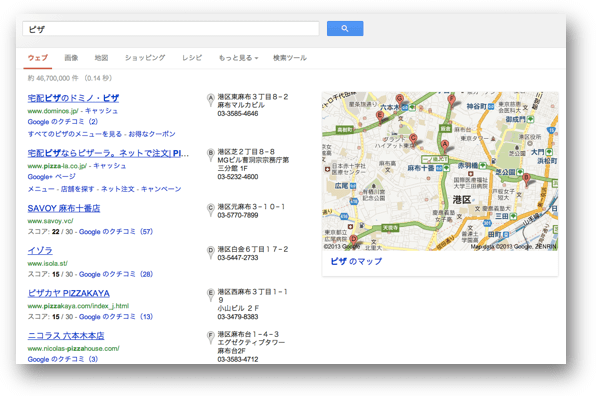Open the イゾラ result
The width and height of the screenshot is (596, 396).
pyautogui.click(x=40, y=251)
